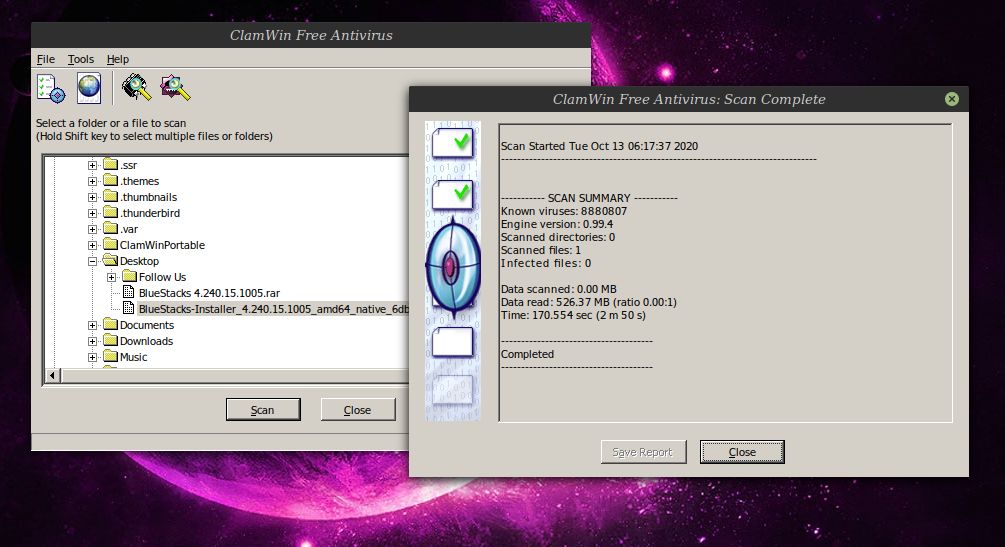Viewport: 1005px width, 547px height.
Task: Open the Preferences toolbar icon in ClamWin
Action: coord(51,88)
